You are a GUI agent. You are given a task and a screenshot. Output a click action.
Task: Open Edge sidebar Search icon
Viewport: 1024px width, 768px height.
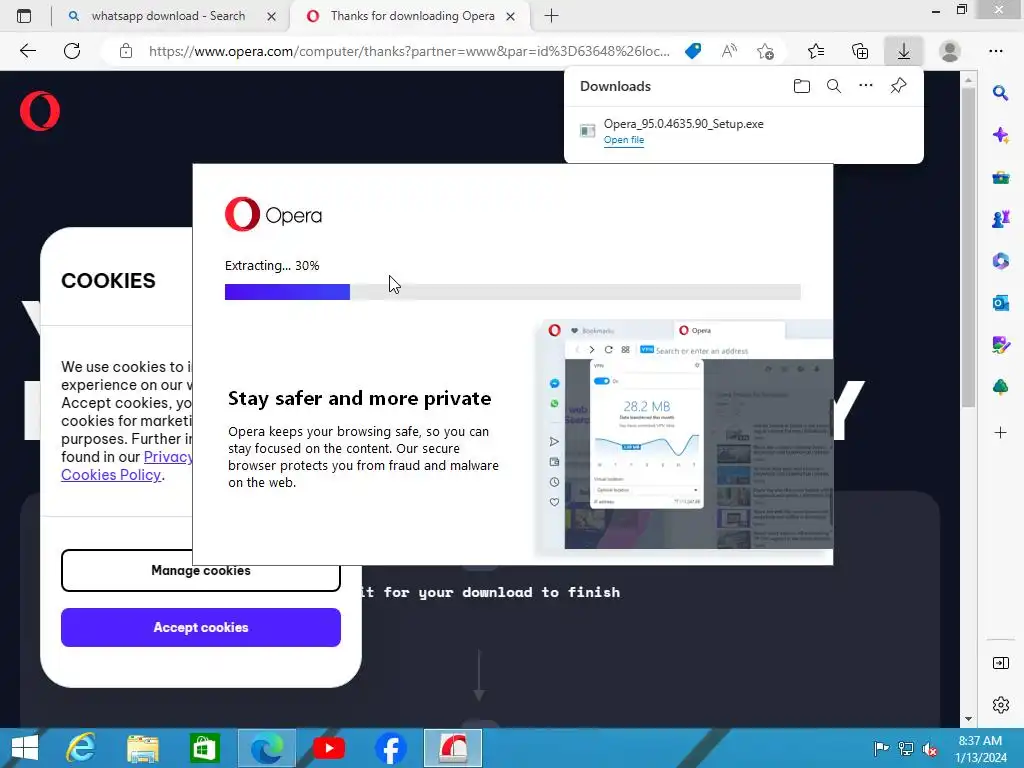coord(1000,93)
